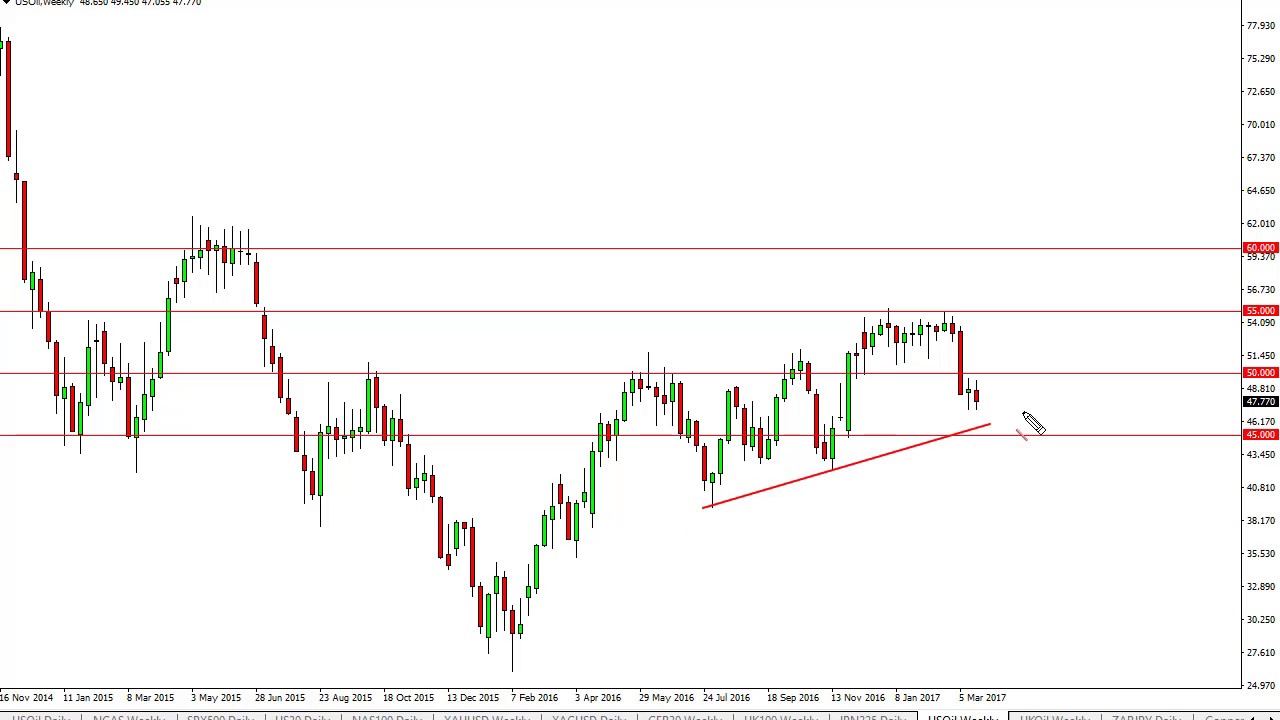Click the 77.930 price axis value

pos(1261,25)
